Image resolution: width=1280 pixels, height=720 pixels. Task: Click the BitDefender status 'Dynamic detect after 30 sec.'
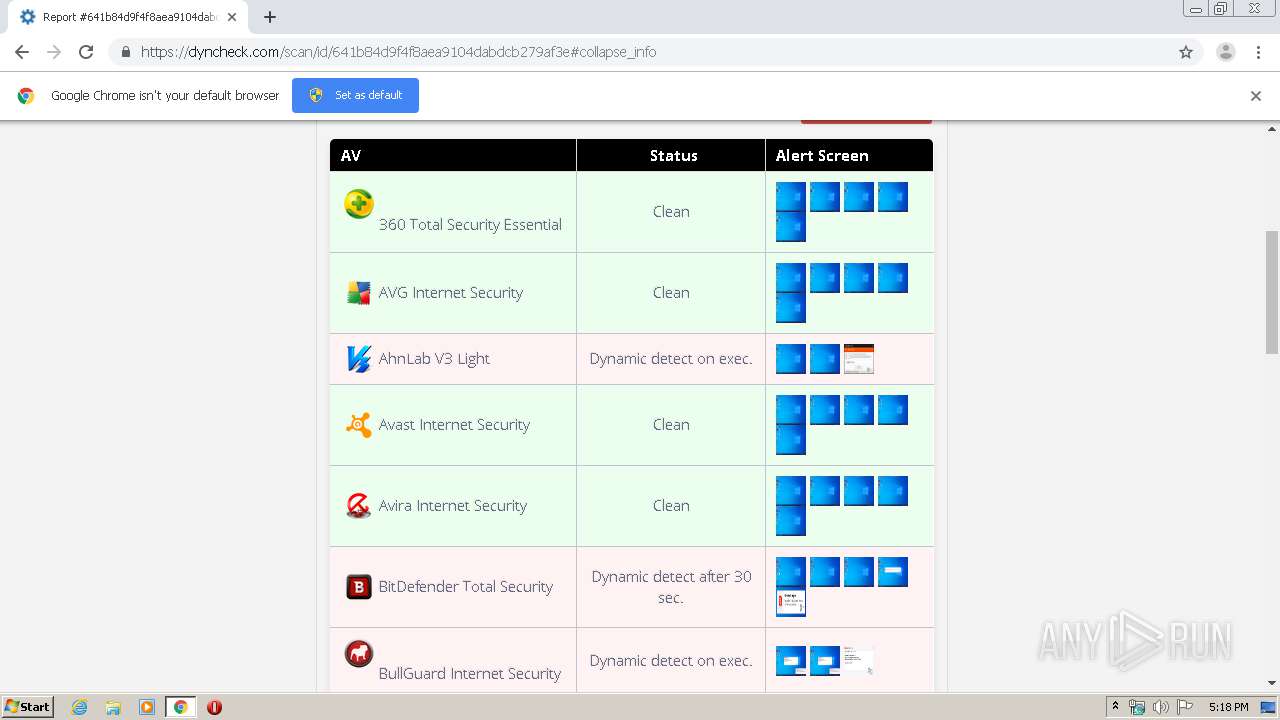click(671, 587)
